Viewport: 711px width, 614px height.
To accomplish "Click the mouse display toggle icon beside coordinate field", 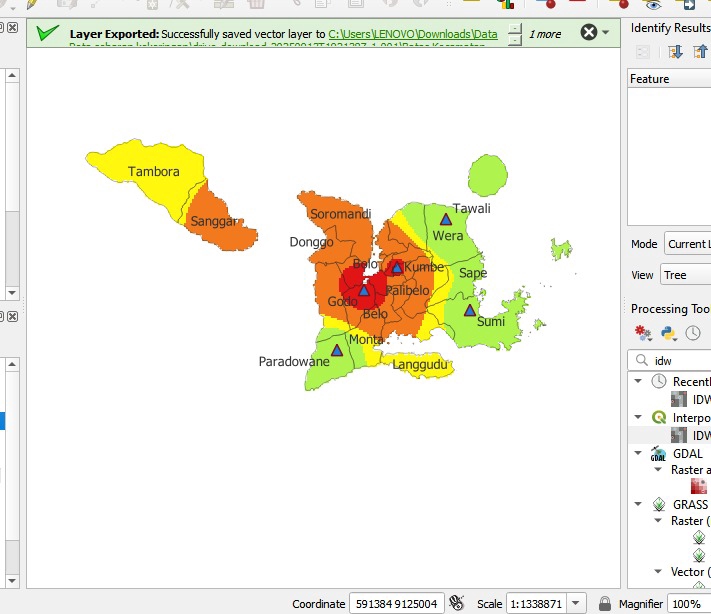I will (x=457, y=603).
